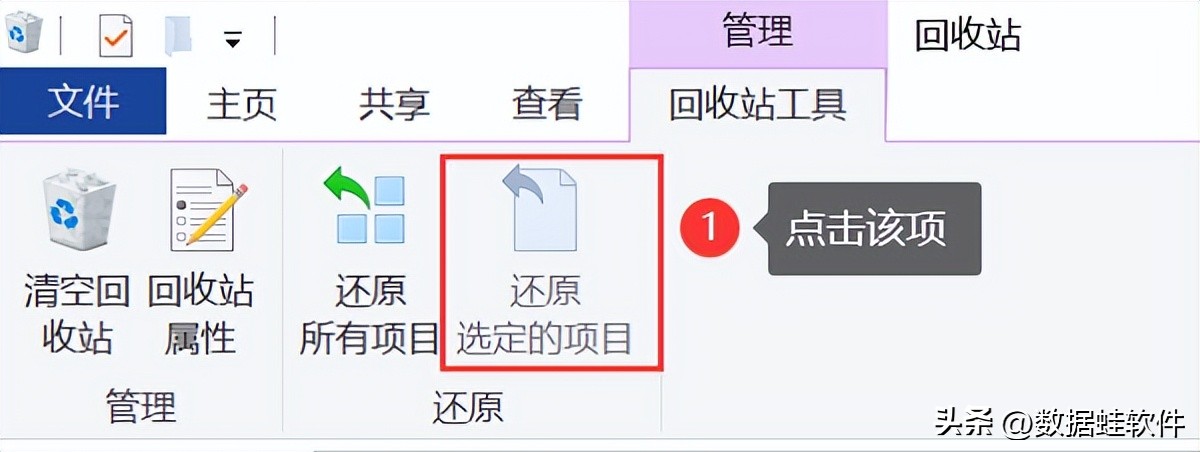Click the checkmark Properties quick access icon
This screenshot has width=1200, height=452.
pyautogui.click(x=116, y=38)
